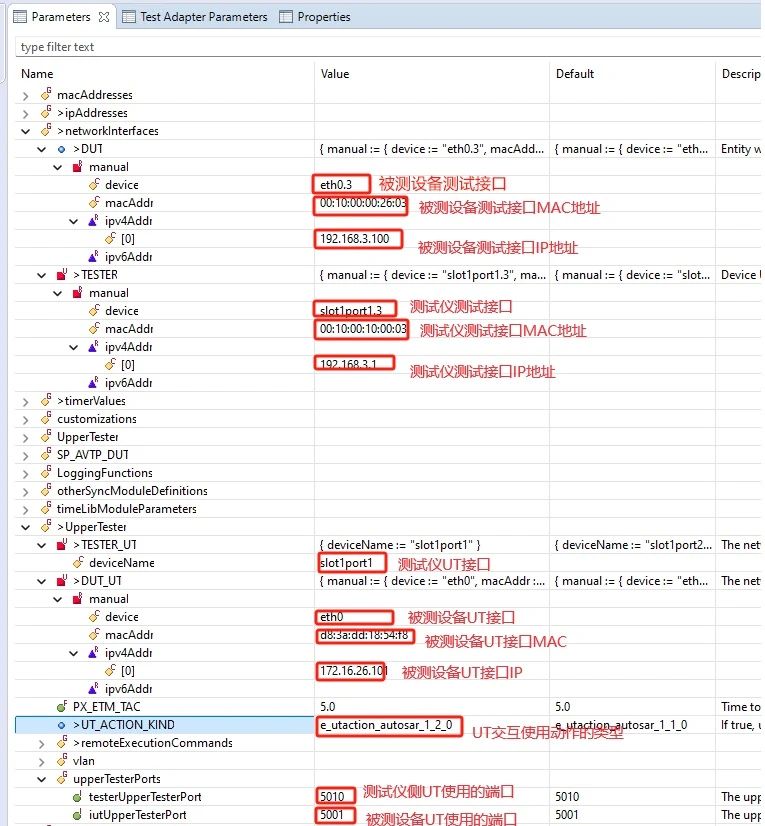This screenshot has height=826, width=765.
Task: Collapse the >networkInterfaces node
Action: click(x=26, y=131)
